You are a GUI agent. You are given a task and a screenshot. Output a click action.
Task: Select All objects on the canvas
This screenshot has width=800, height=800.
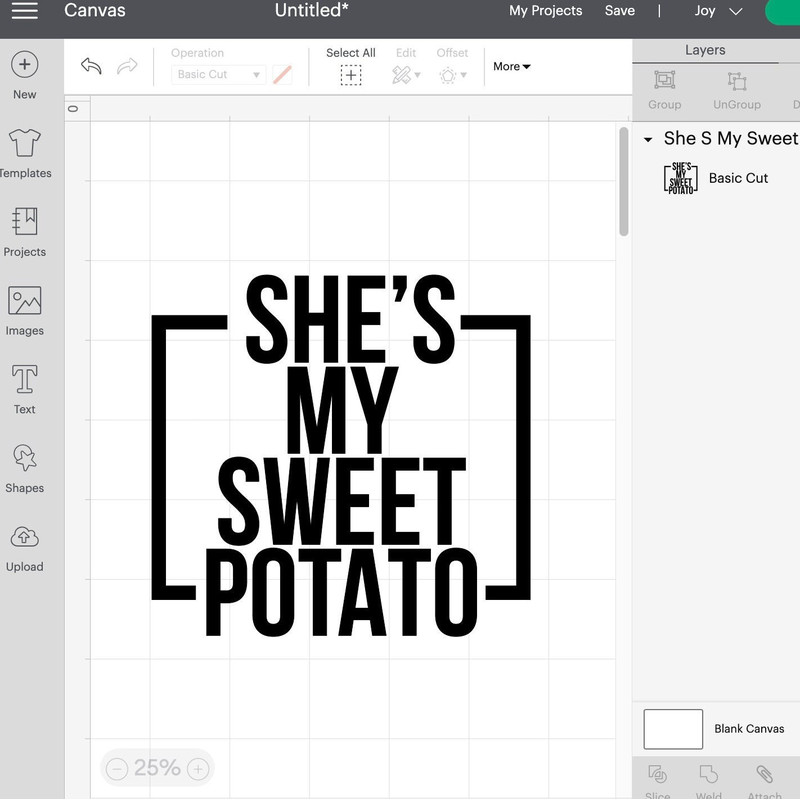click(x=351, y=64)
